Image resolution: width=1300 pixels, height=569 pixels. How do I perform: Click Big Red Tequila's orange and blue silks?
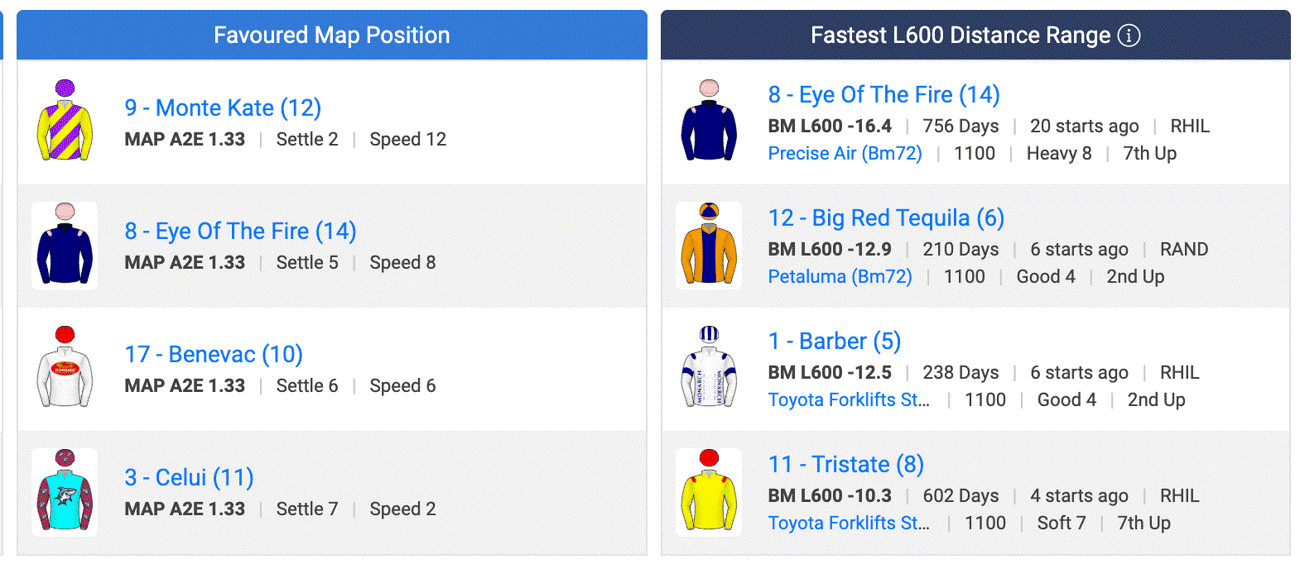point(709,245)
